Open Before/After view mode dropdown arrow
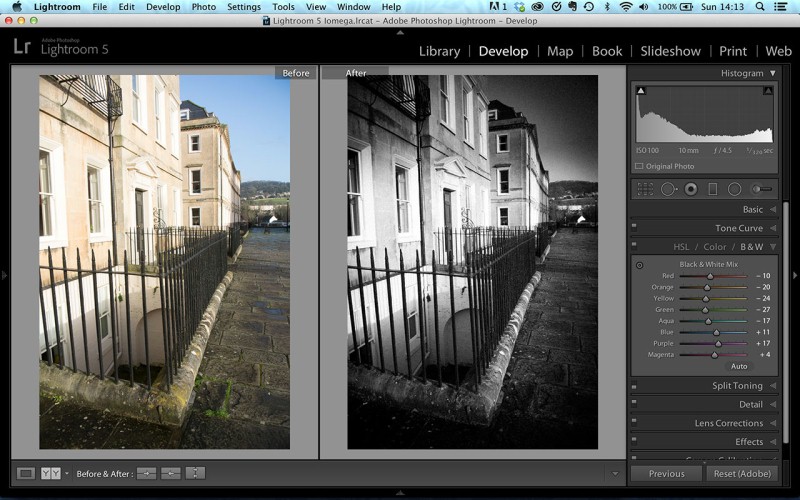The height and width of the screenshot is (500, 800). tap(67, 473)
